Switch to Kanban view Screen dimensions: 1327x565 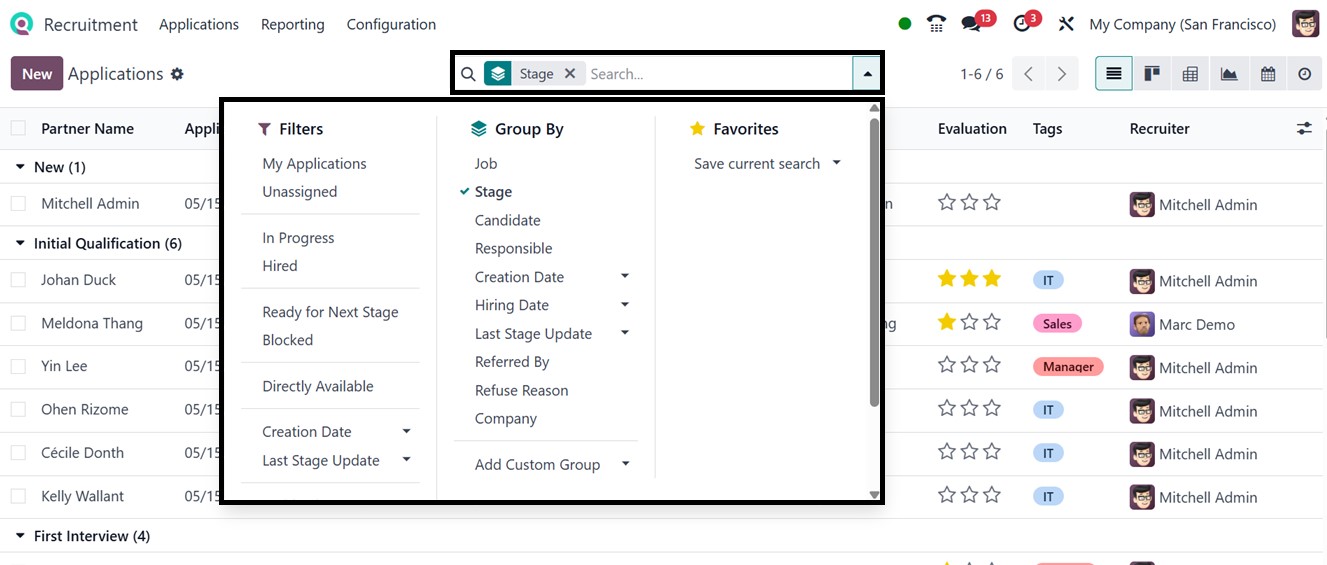coord(1152,74)
